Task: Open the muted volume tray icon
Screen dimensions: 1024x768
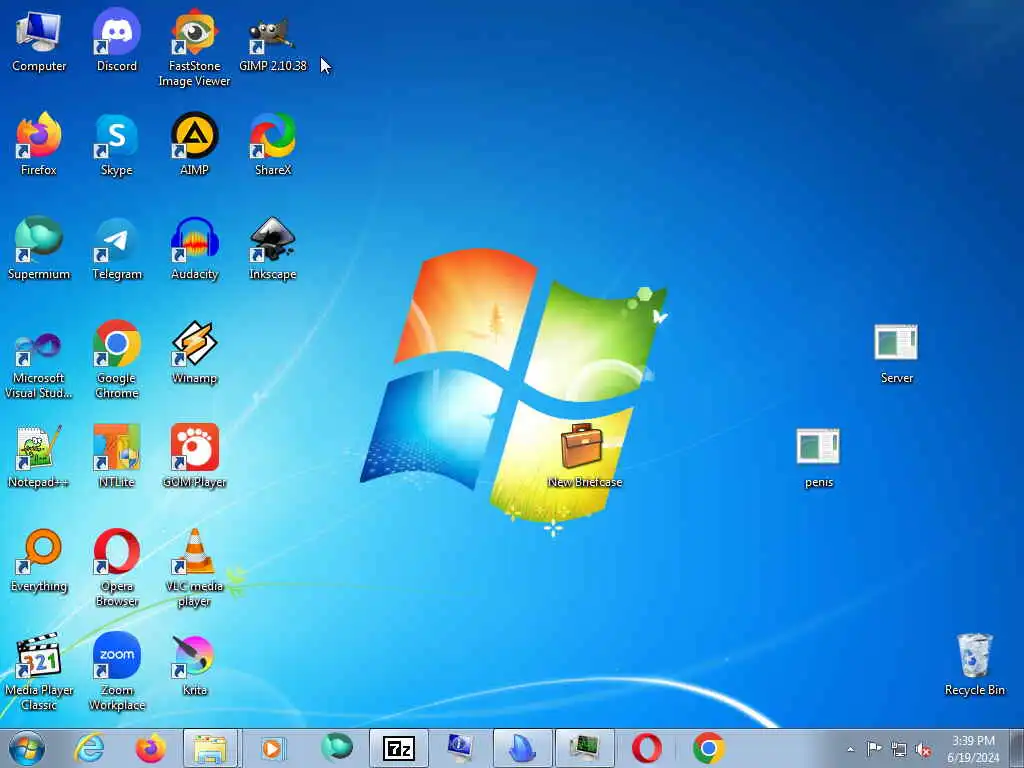Action: click(923, 749)
